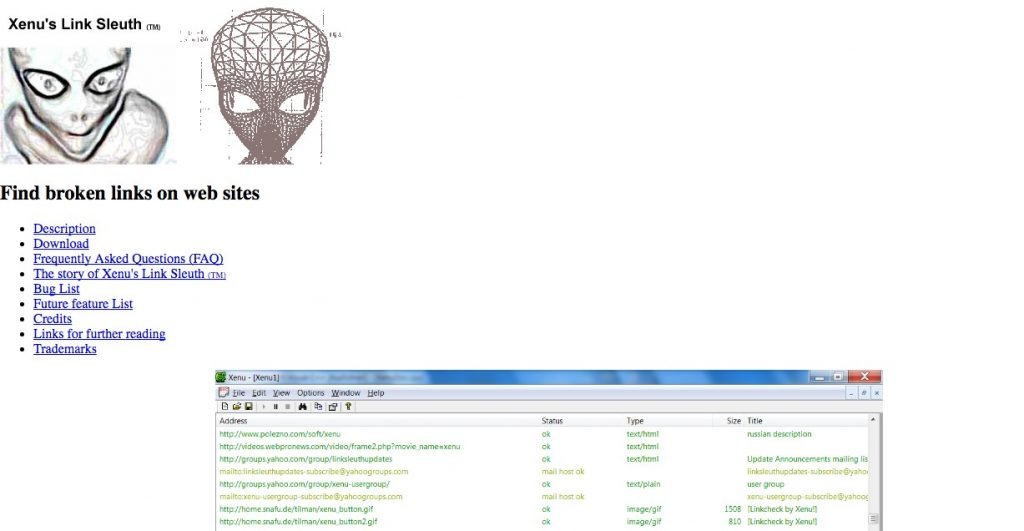Open the Edit menu in Xenu window
This screenshot has width=1024, height=531.
[x=259, y=393]
